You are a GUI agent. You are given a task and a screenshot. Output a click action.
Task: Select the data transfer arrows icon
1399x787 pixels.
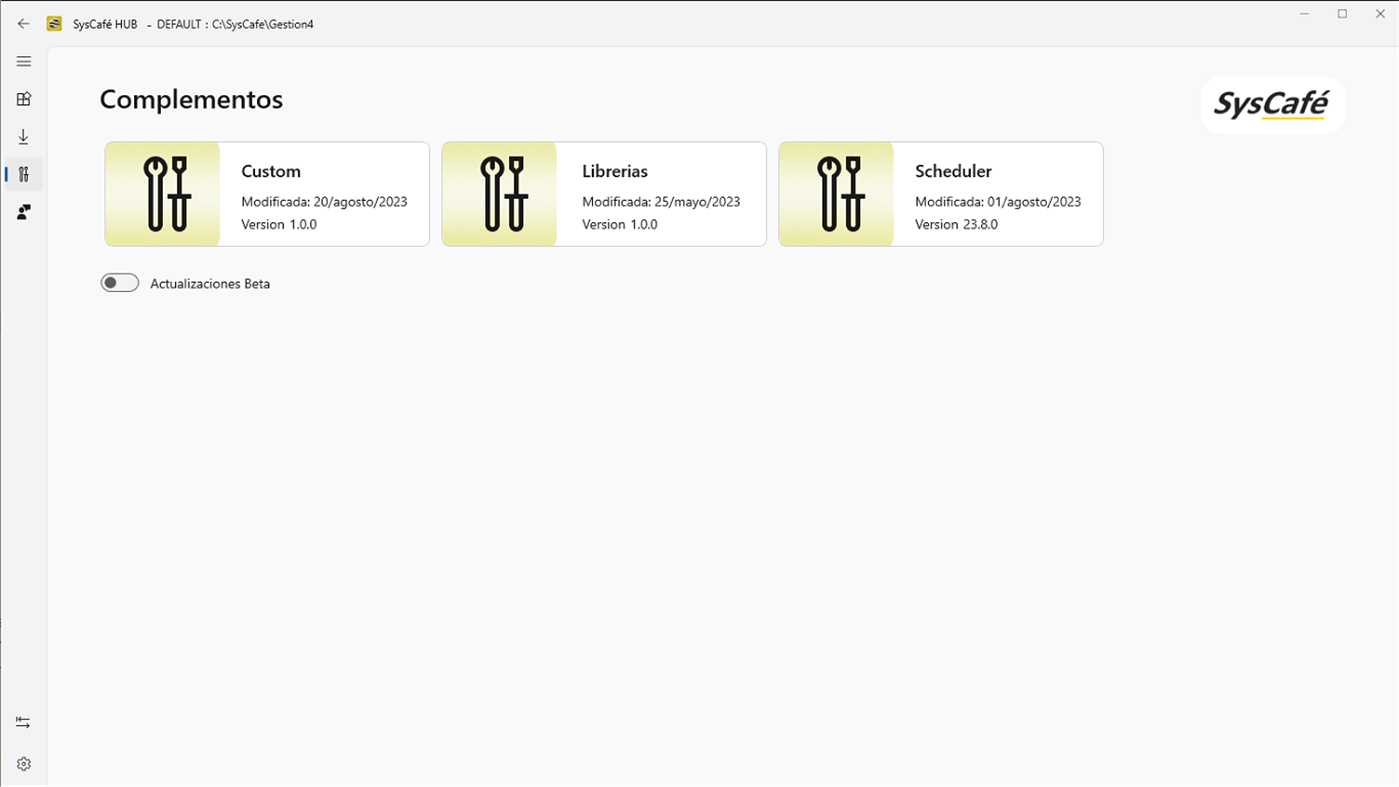[23, 721]
